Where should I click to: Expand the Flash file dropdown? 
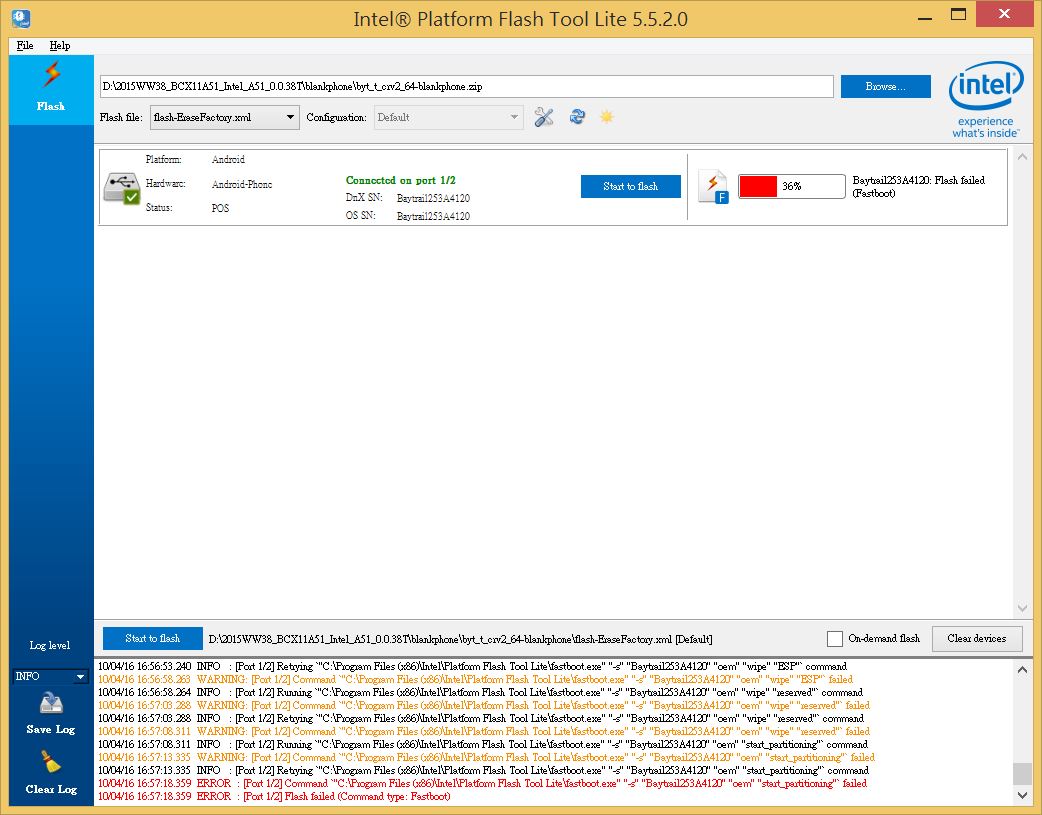coord(290,118)
